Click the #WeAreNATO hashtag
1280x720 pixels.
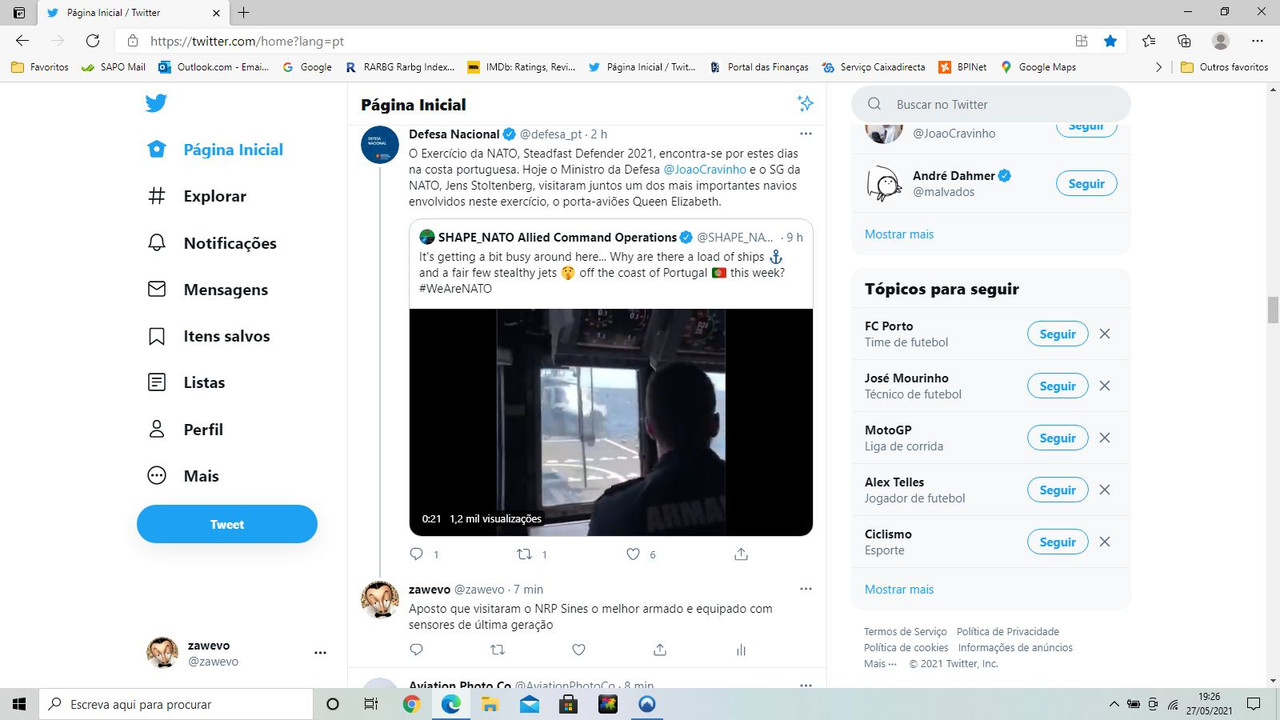point(455,288)
